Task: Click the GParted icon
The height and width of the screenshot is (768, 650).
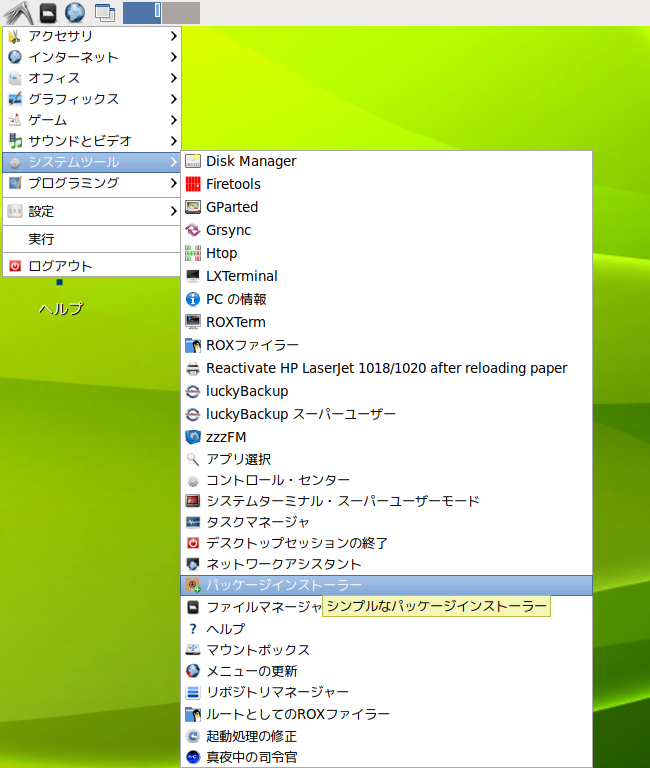Action: tap(193, 207)
